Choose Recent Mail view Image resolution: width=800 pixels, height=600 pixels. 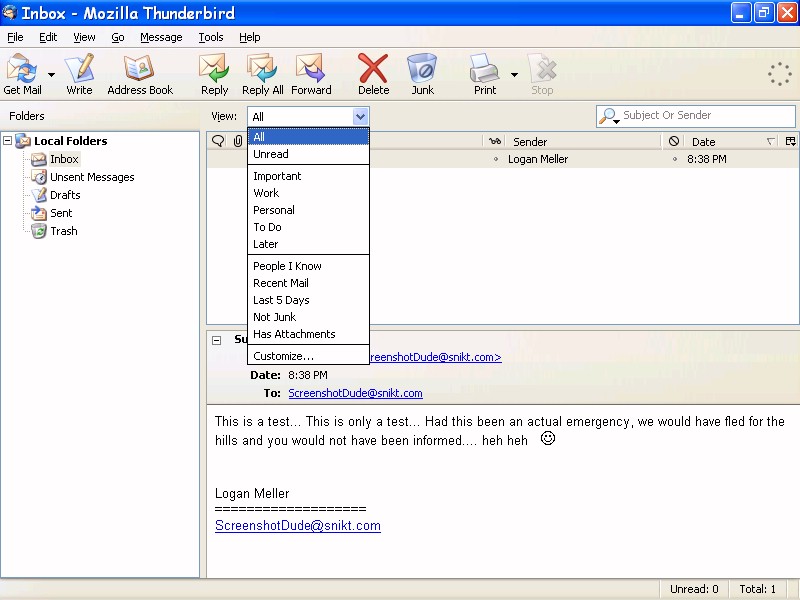(x=308, y=283)
